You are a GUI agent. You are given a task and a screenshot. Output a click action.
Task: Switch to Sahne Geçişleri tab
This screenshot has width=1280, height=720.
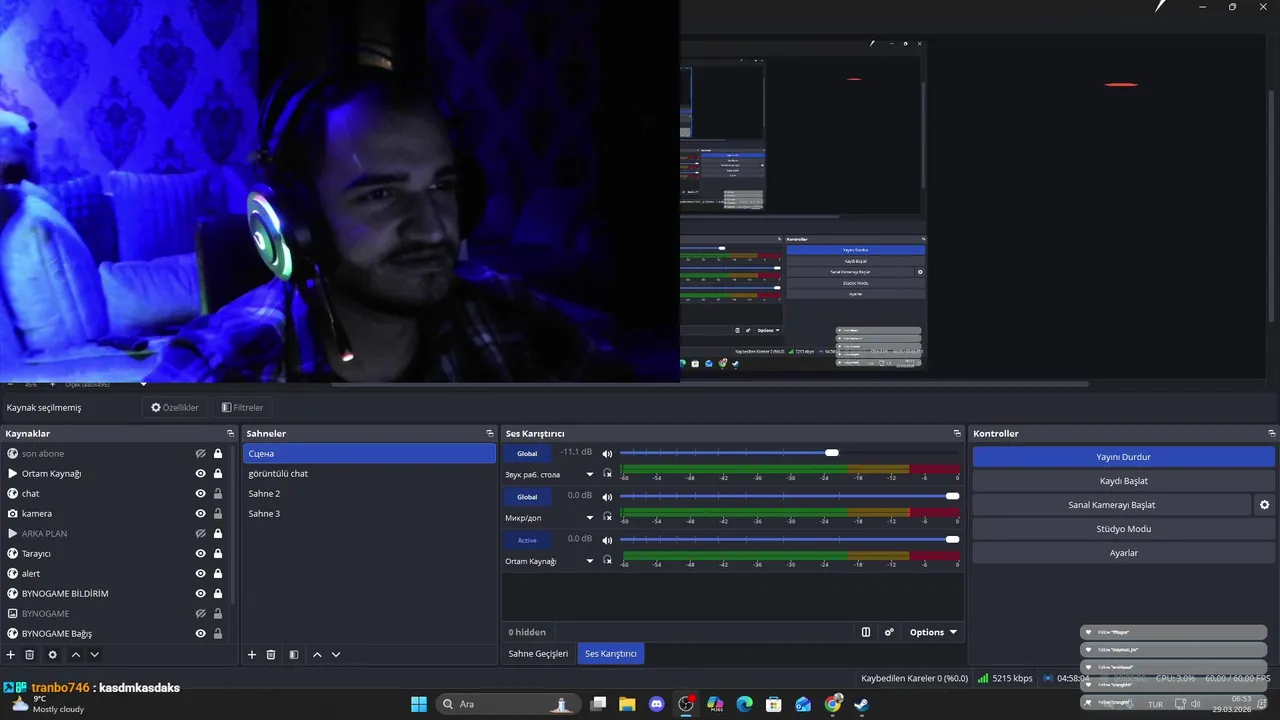tap(538, 654)
